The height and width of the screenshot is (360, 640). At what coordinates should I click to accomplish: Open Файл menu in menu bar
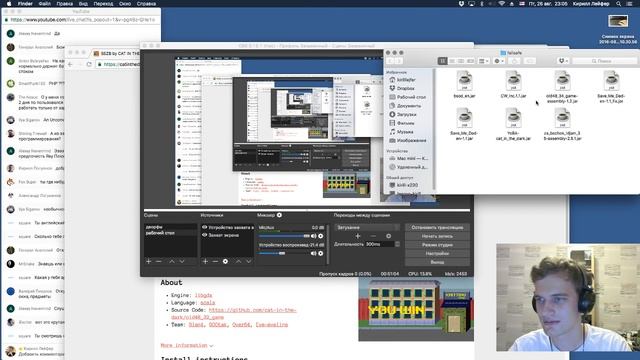pos(44,4)
